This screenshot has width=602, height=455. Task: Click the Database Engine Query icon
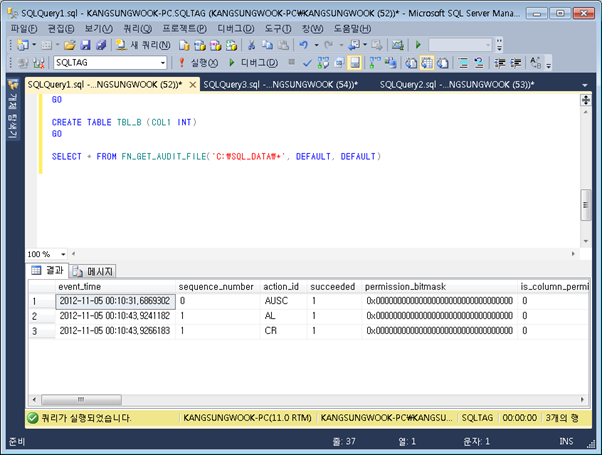click(x=184, y=45)
